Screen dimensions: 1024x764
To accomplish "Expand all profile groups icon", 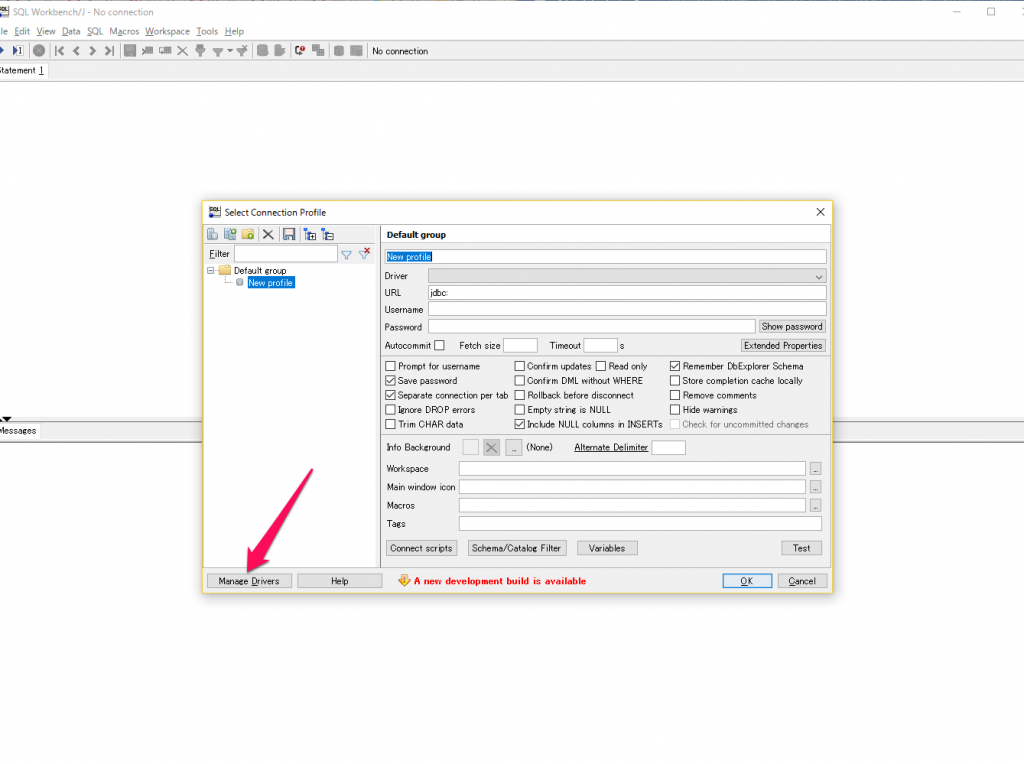I will click(310, 234).
